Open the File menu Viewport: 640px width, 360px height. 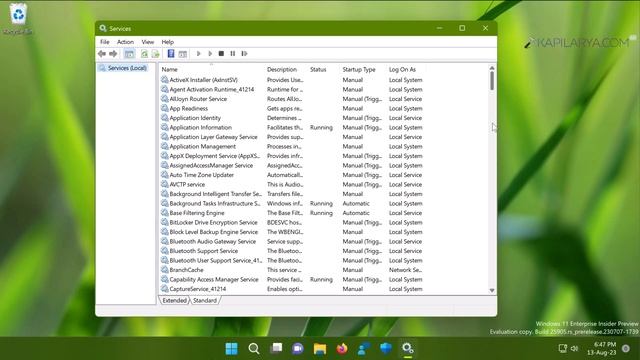[x=104, y=42]
